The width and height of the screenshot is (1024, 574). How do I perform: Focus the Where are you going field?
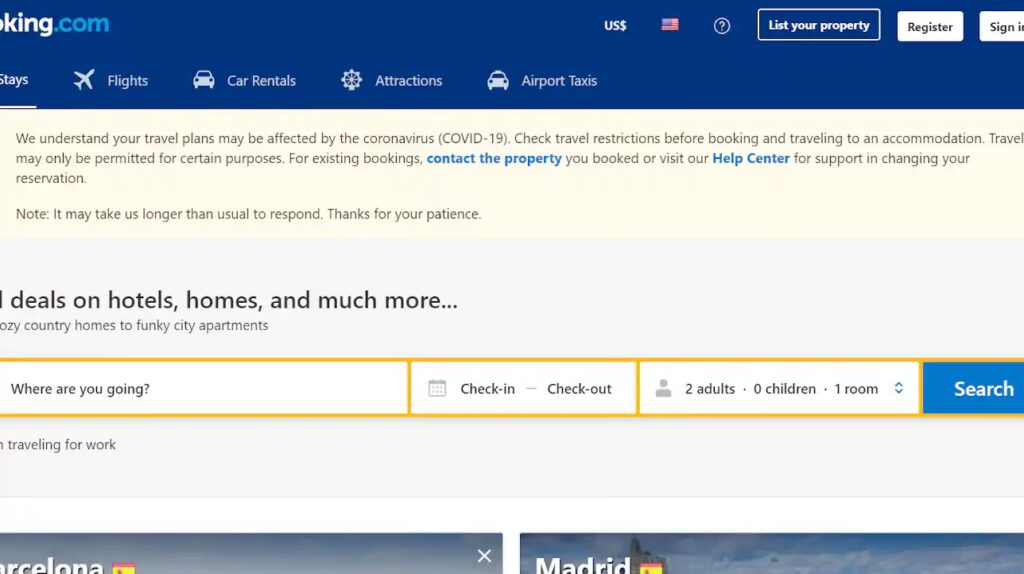203,389
